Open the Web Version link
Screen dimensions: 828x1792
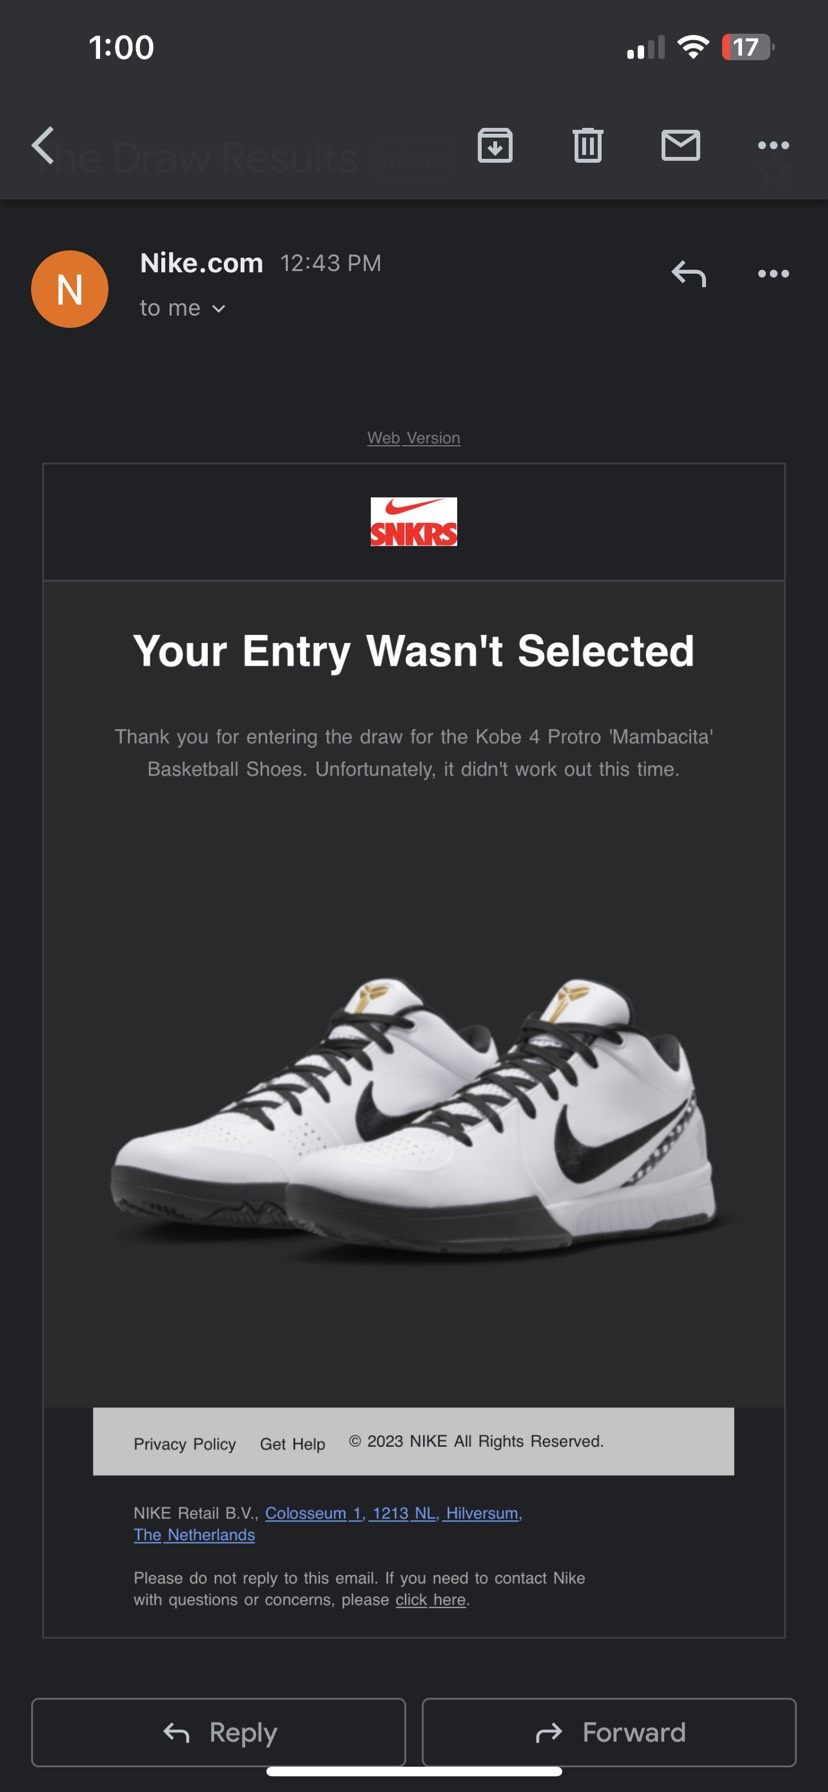pos(414,438)
